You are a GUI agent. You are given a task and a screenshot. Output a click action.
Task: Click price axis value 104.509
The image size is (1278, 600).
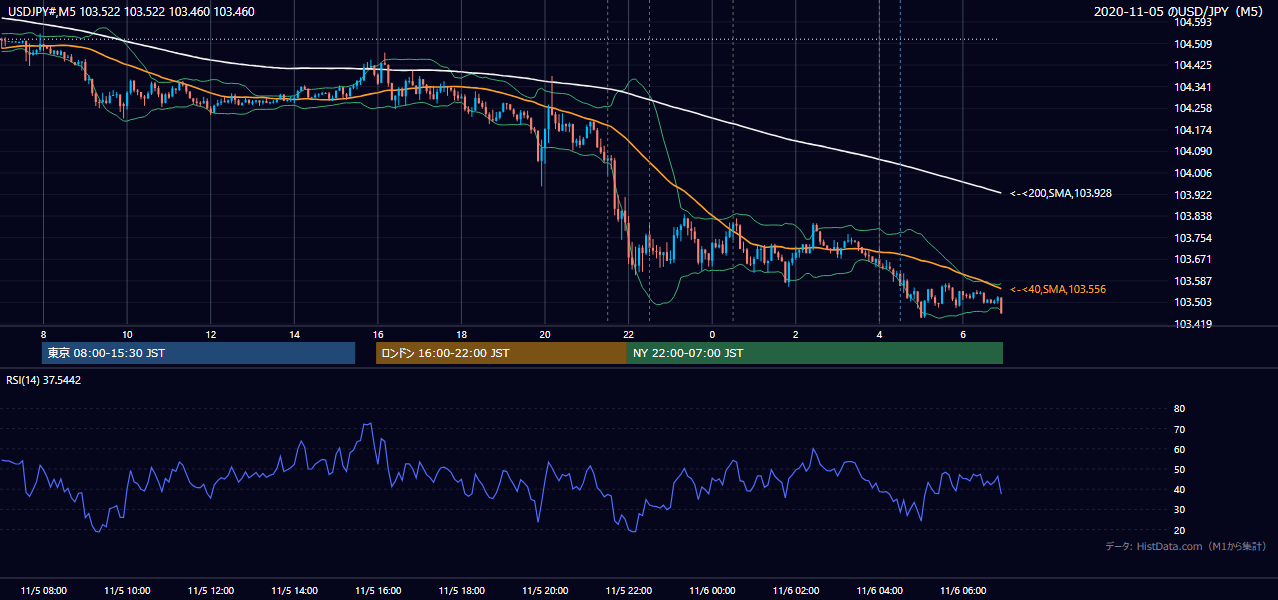(x=1193, y=44)
